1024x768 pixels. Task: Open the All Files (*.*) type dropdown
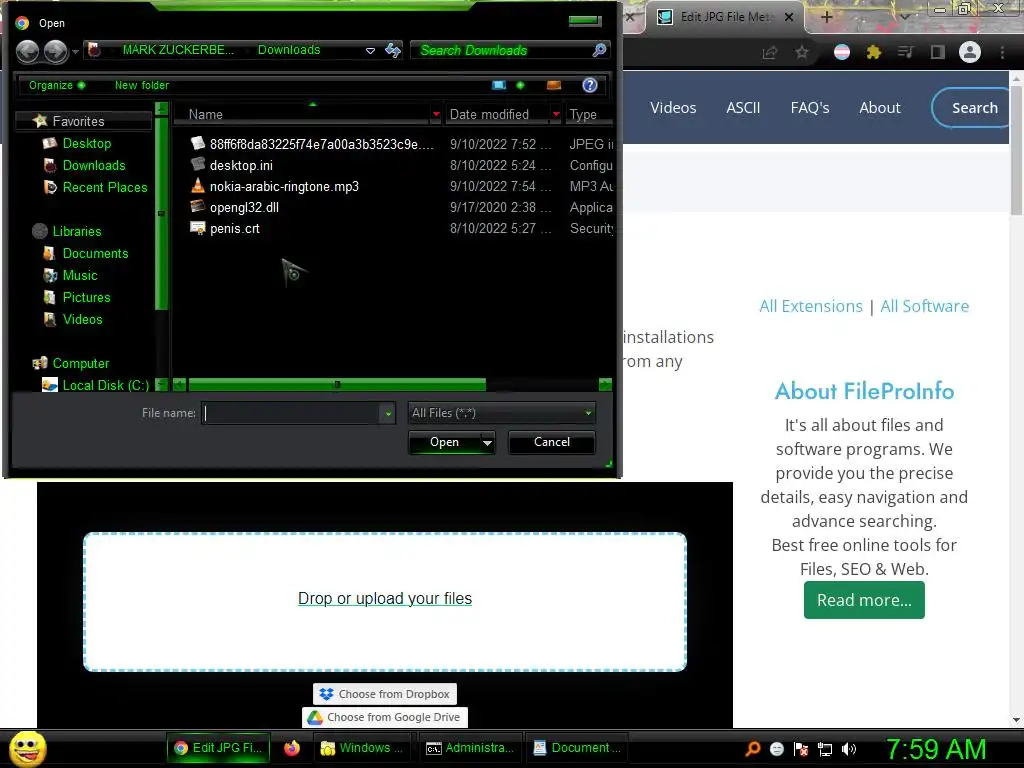pos(501,413)
